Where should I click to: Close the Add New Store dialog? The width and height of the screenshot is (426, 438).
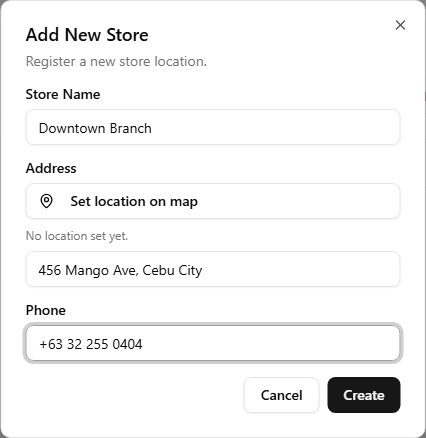click(x=400, y=25)
